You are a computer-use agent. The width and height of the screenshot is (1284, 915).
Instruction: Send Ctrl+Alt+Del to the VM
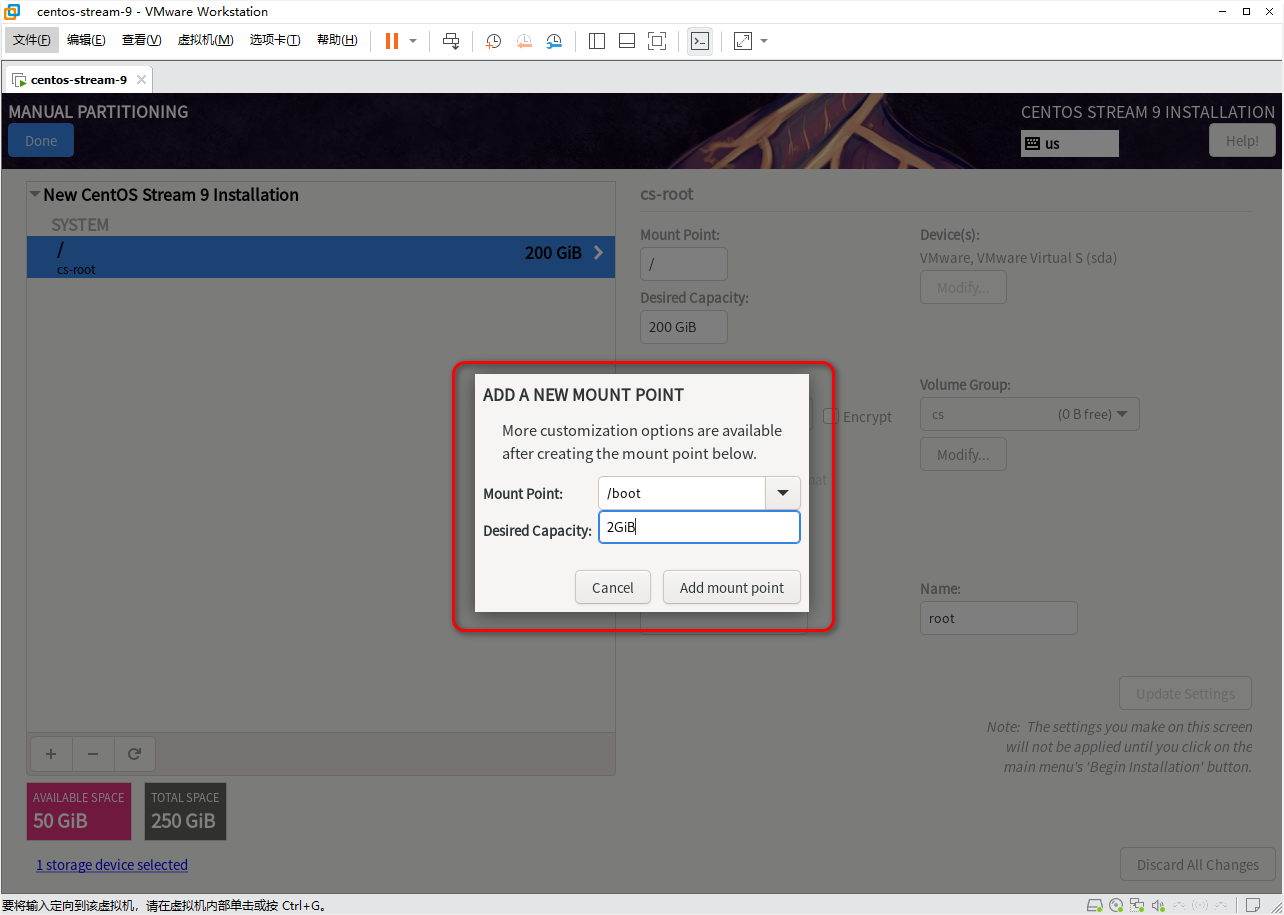(451, 41)
